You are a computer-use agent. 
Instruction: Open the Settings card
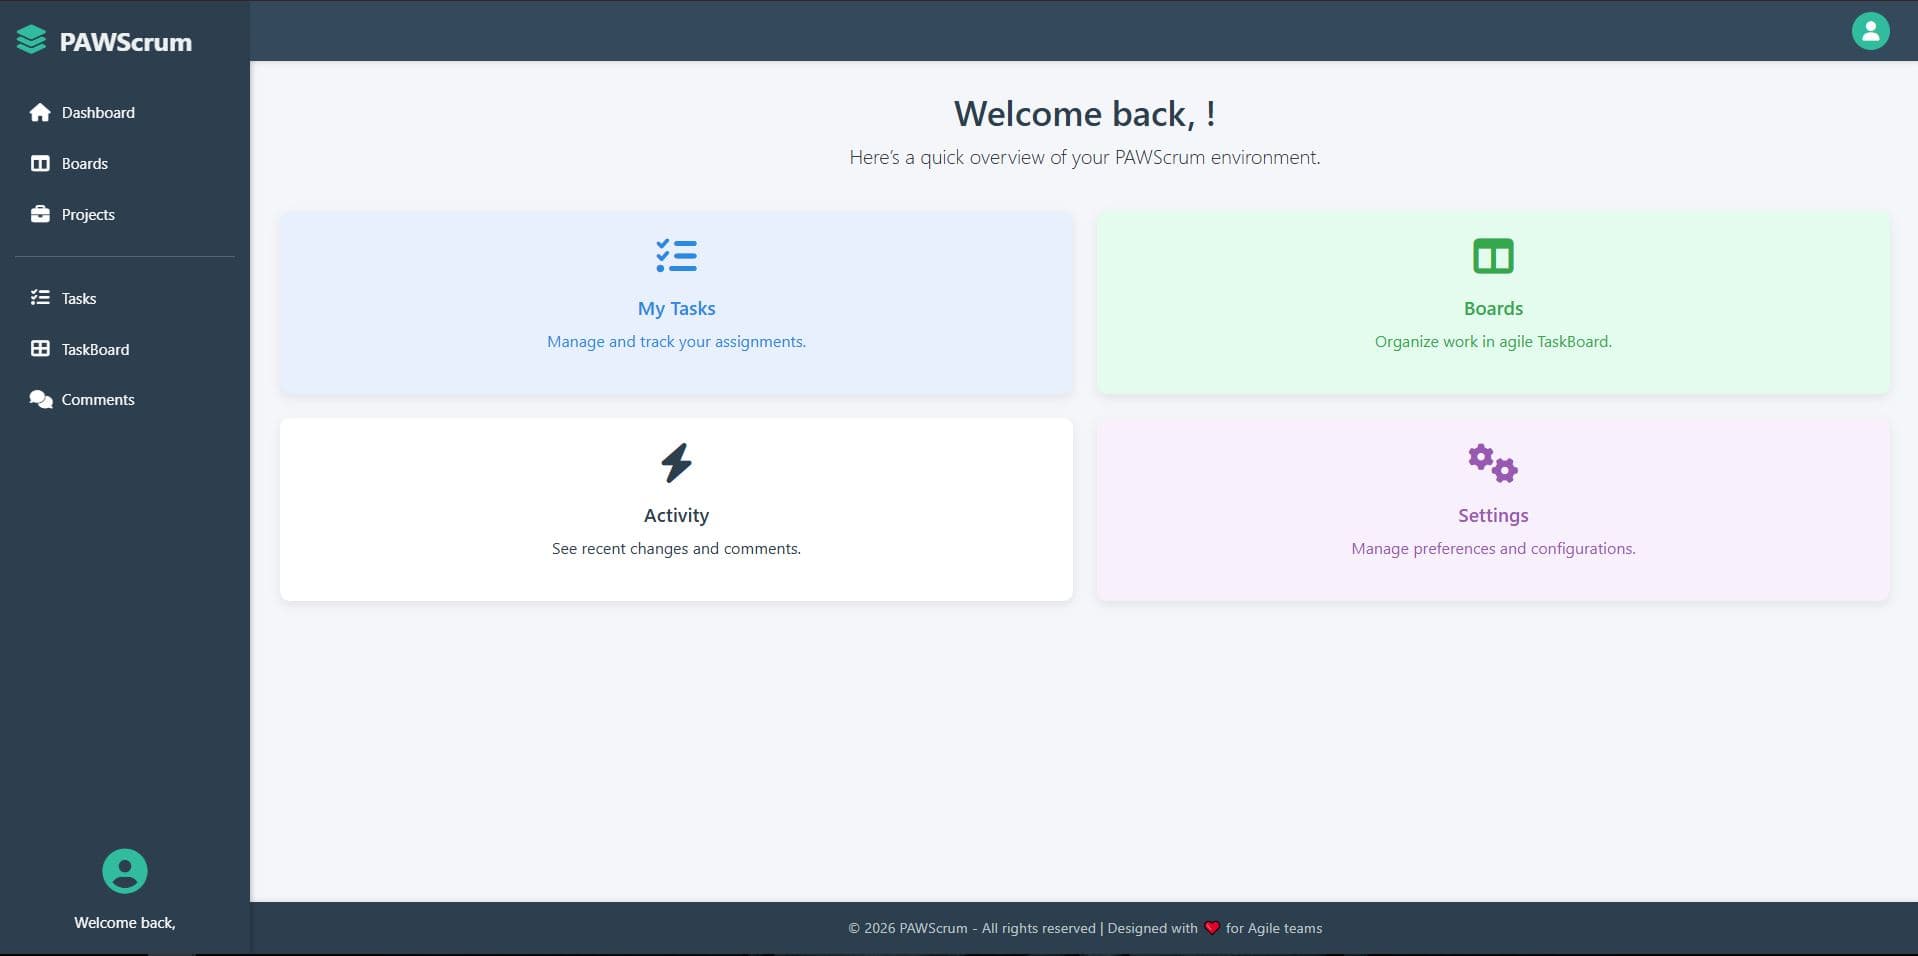point(1492,510)
